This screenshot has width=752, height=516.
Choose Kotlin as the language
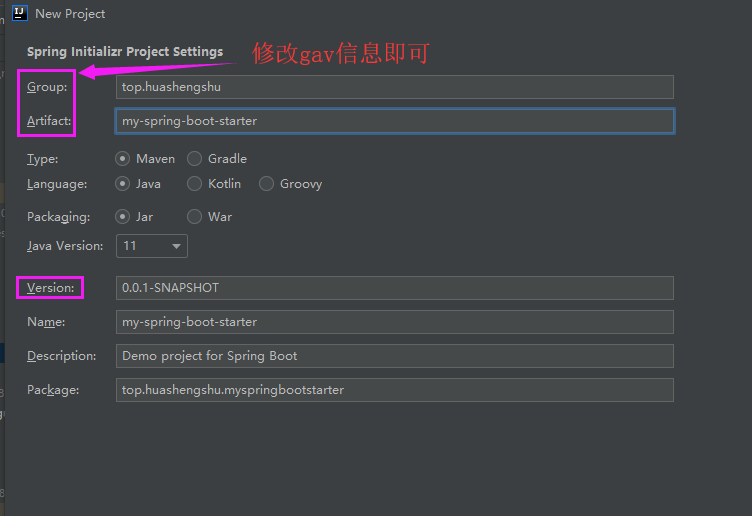pyautogui.click(x=194, y=184)
